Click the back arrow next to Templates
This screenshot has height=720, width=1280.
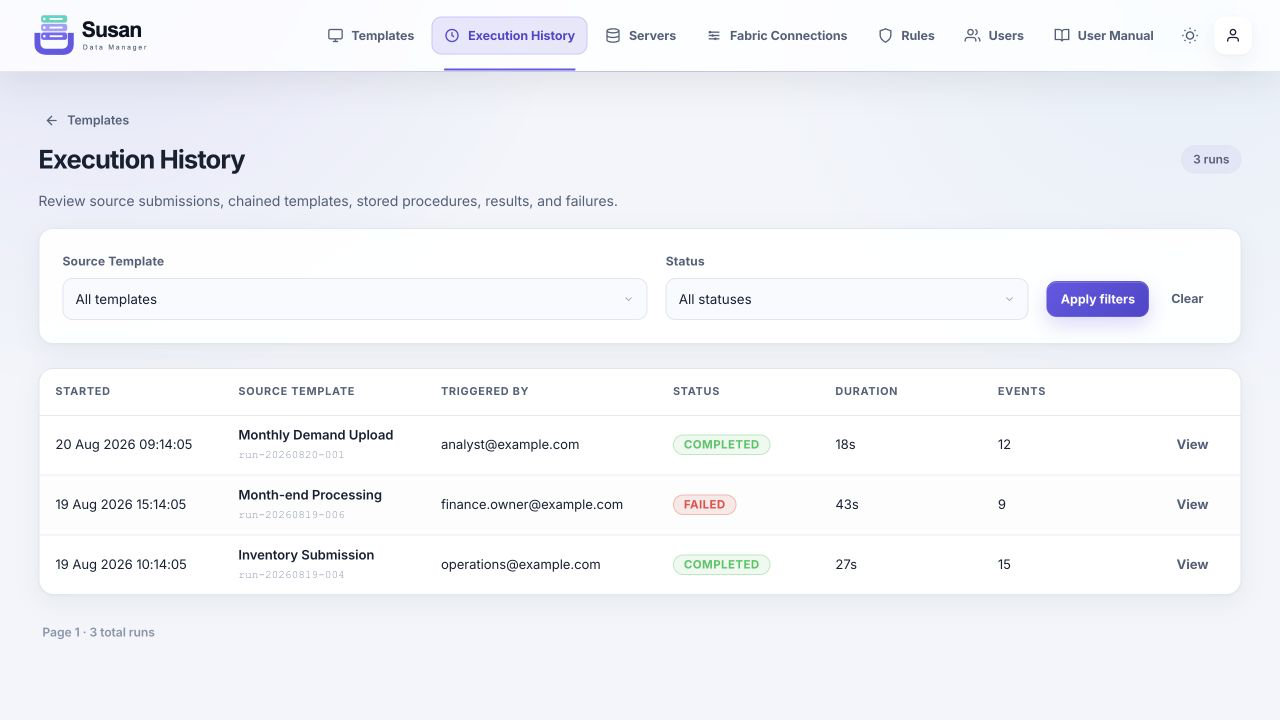(52, 120)
